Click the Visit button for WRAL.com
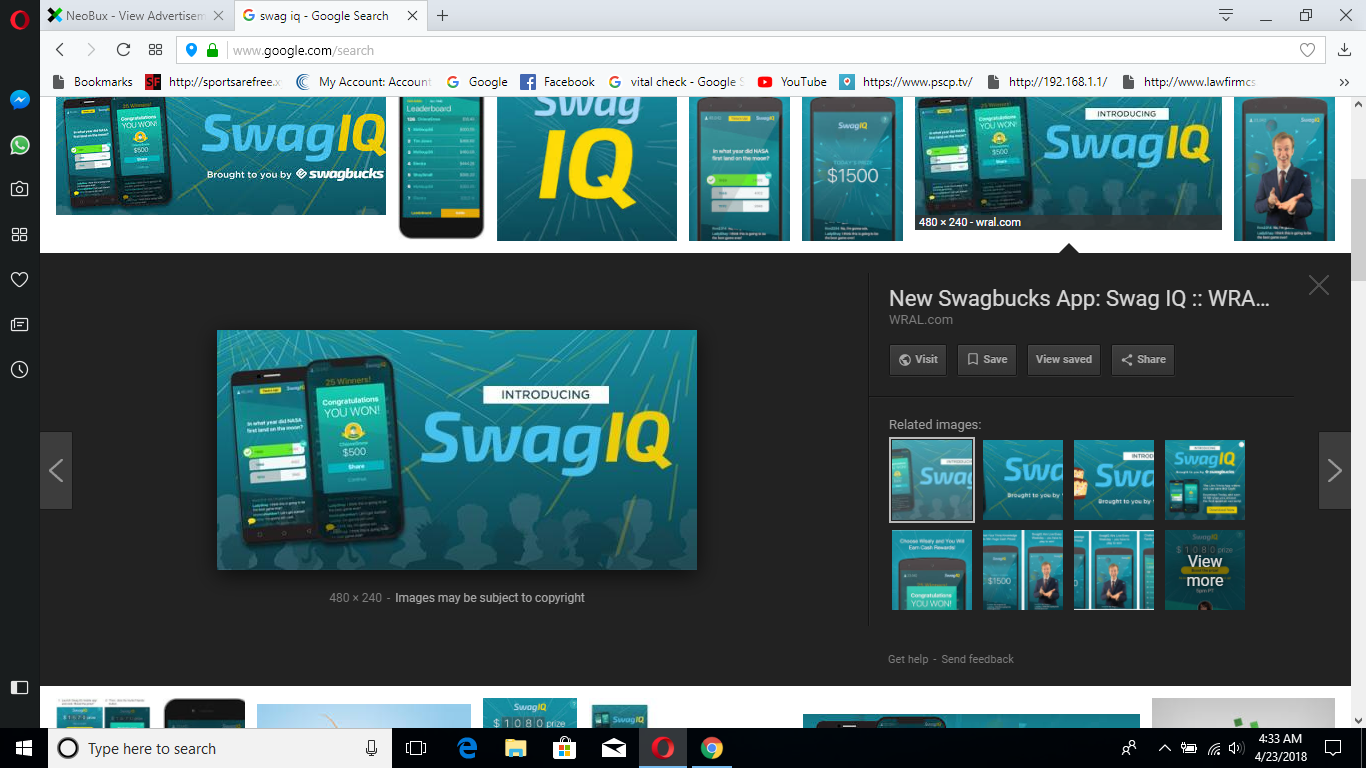The image size is (1366, 768). pyautogui.click(x=918, y=360)
